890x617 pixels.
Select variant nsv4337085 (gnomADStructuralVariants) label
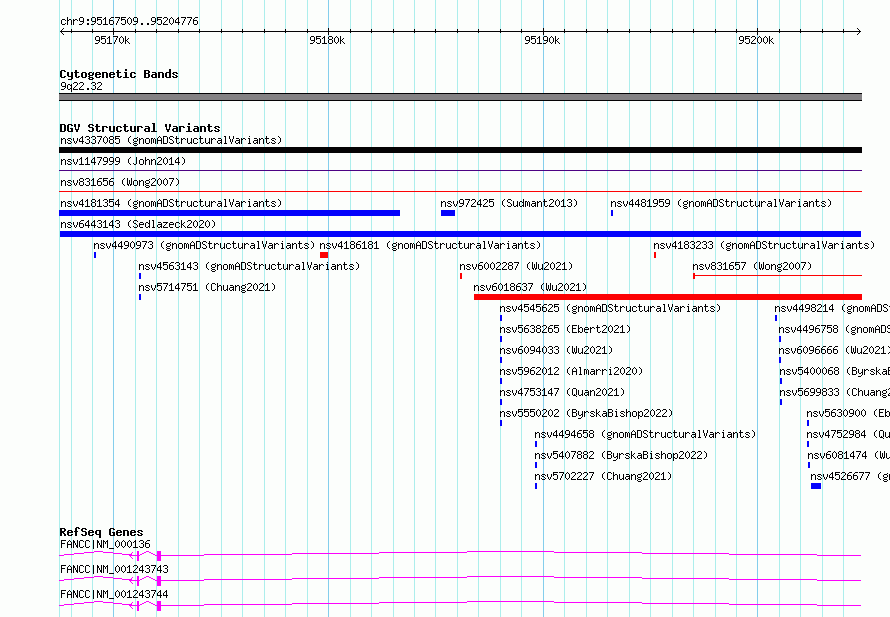point(171,140)
